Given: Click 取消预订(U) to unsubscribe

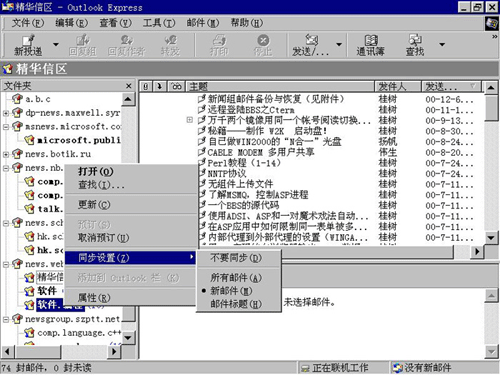Looking at the screenshot, I should (103, 238).
